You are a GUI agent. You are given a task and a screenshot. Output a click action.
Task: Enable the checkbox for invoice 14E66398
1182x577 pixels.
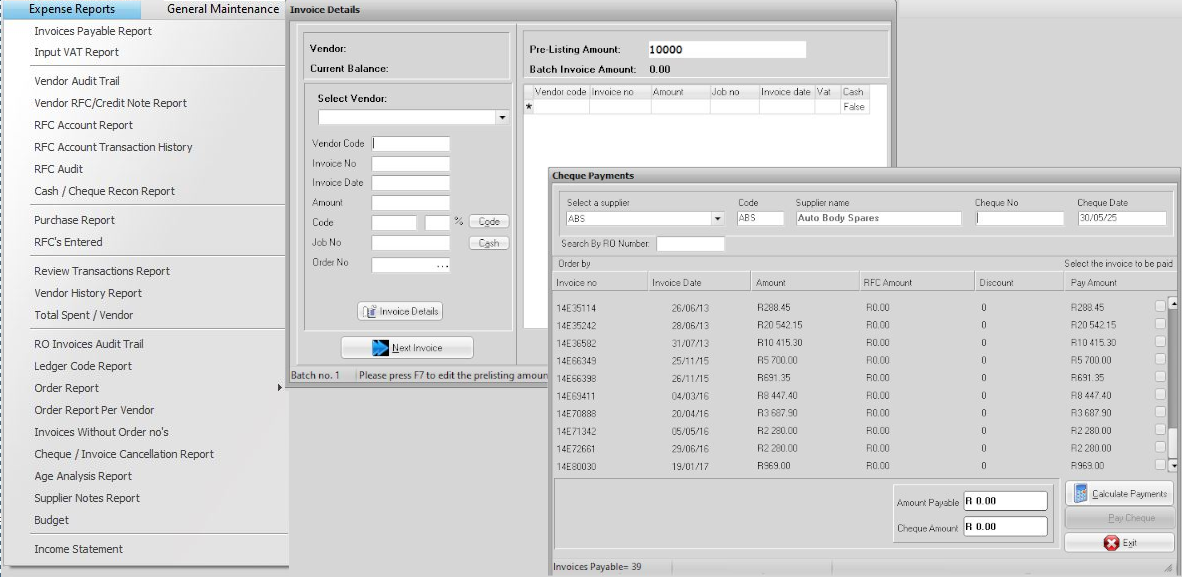pos(1160,376)
